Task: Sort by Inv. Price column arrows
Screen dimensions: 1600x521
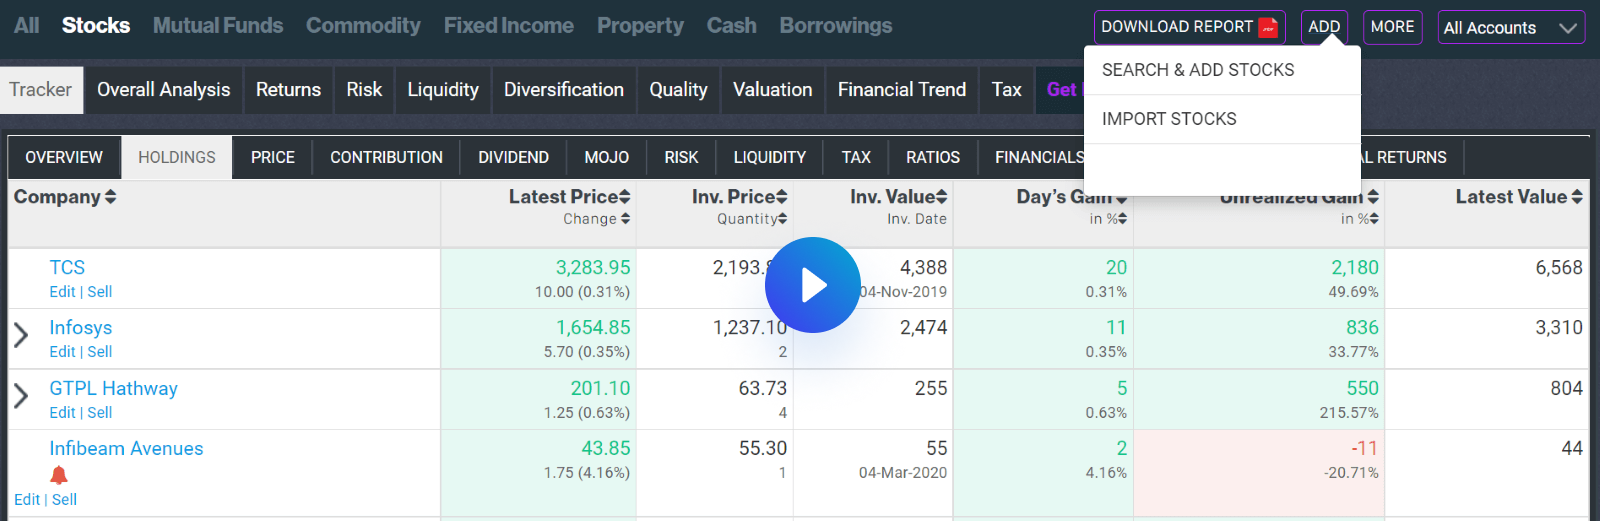Action: (781, 197)
